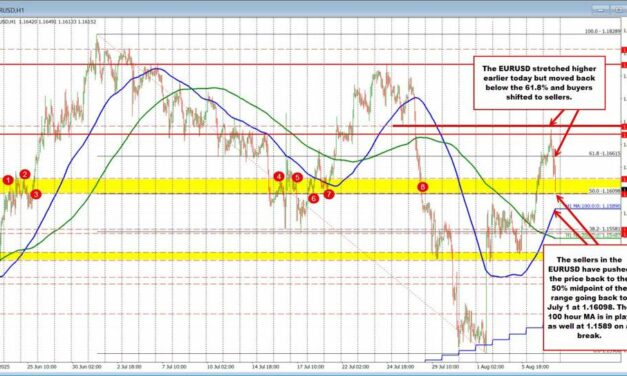Click the 29 Jul 10:00 time label
Viewport: 627px width, 376px height.
[444, 366]
